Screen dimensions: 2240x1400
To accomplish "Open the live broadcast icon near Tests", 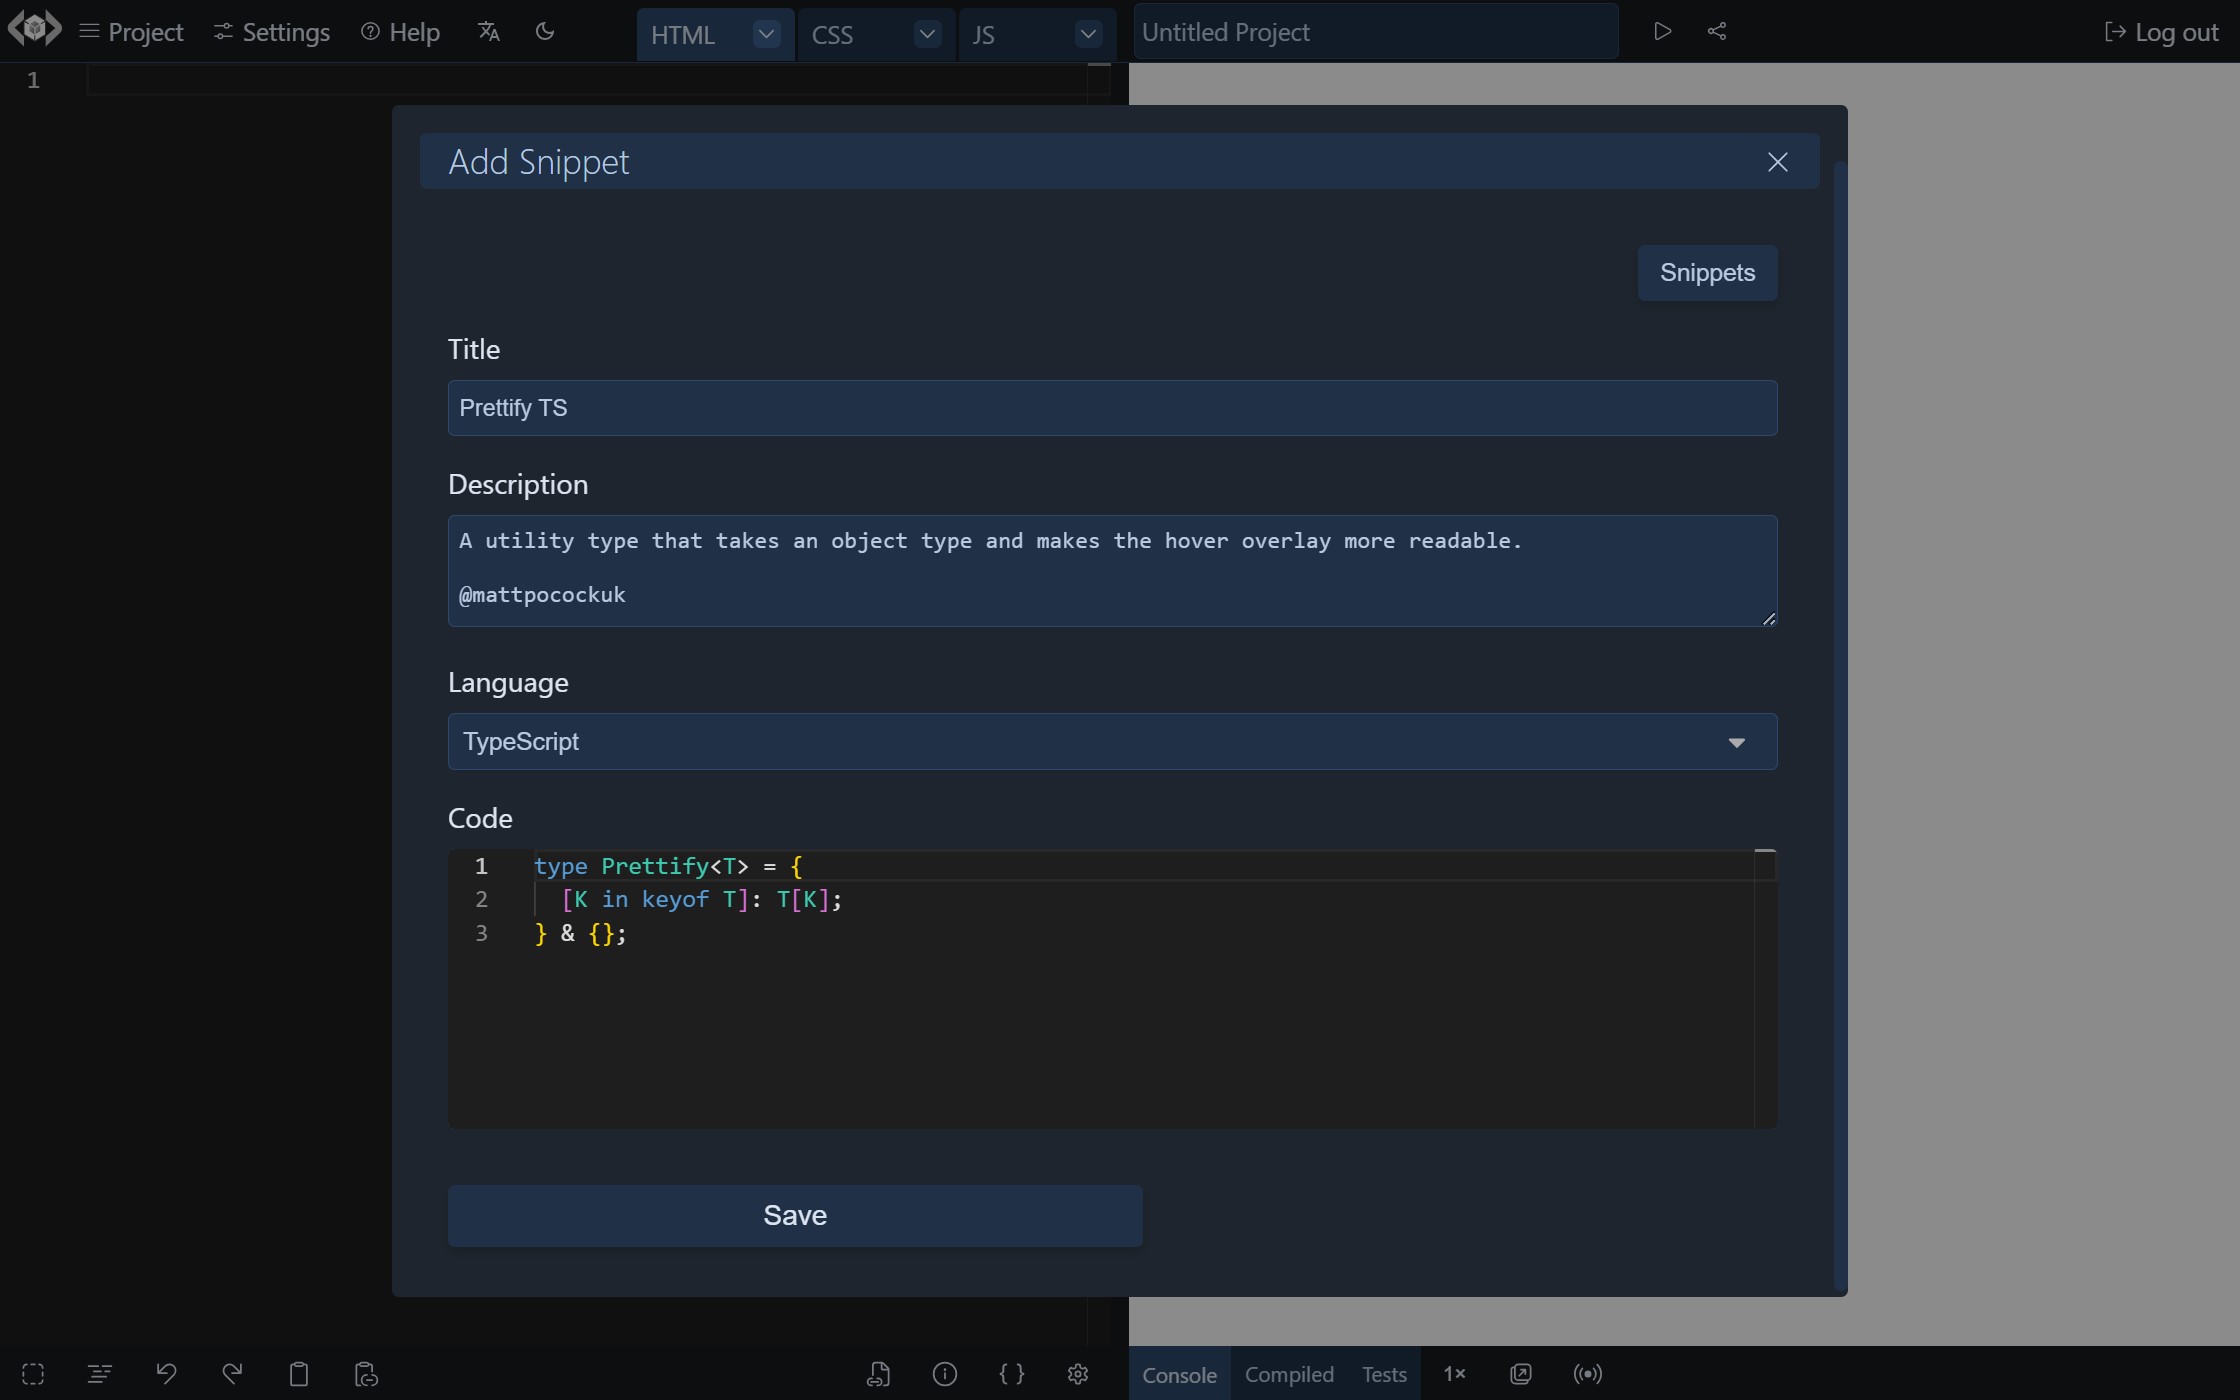I will [x=1587, y=1374].
